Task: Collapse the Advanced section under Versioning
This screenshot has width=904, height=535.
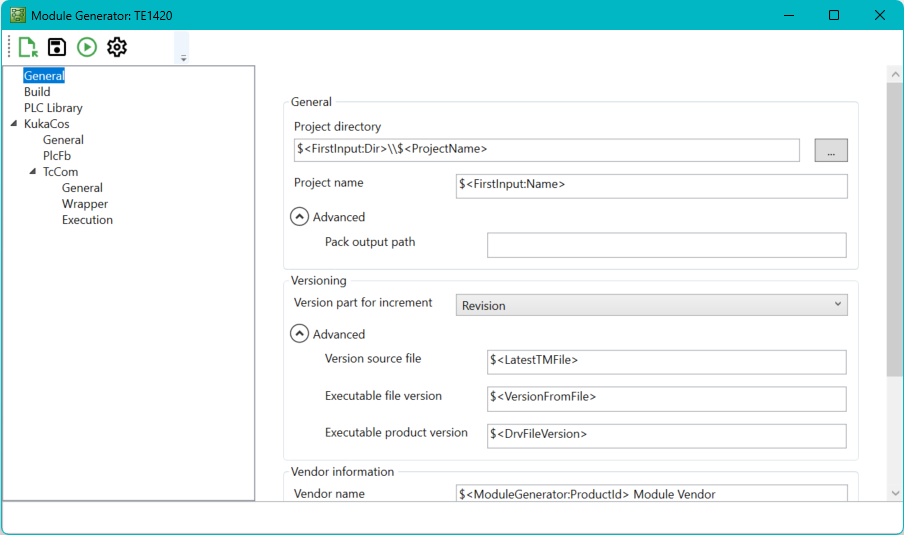Action: 299,335
